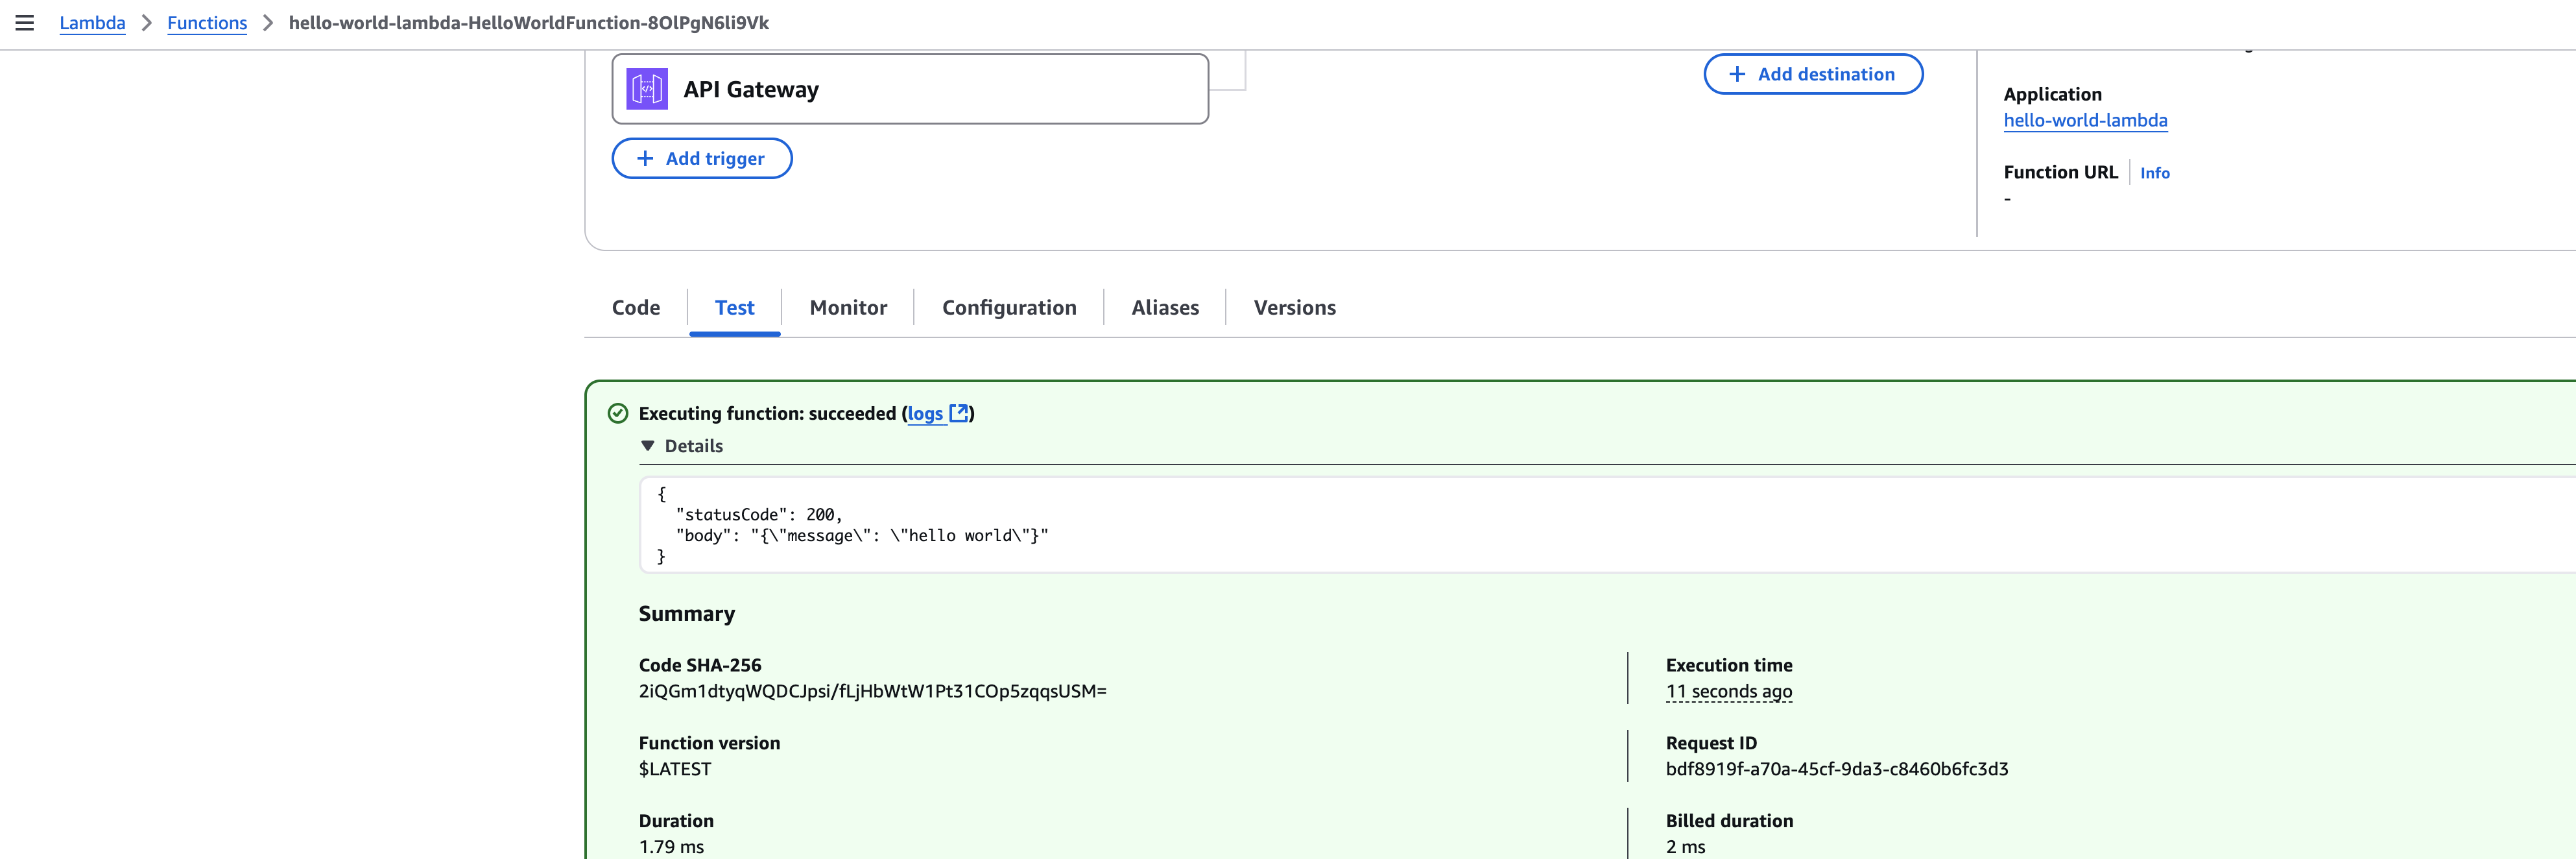Click the Add trigger button
Viewport: 2576px width, 859px height.
click(702, 158)
